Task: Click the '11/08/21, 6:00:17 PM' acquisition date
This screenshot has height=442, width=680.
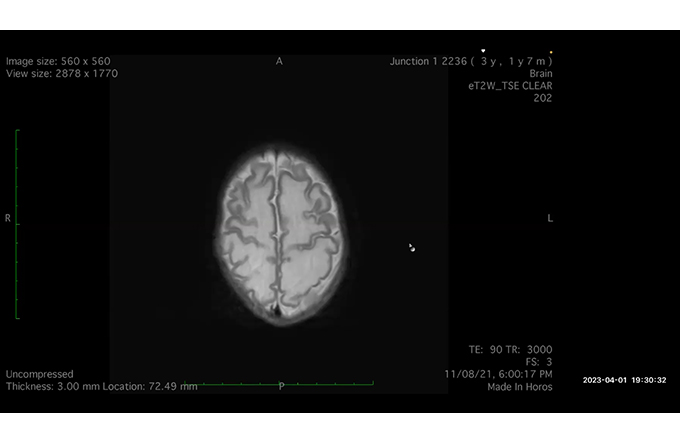Action: [498, 374]
